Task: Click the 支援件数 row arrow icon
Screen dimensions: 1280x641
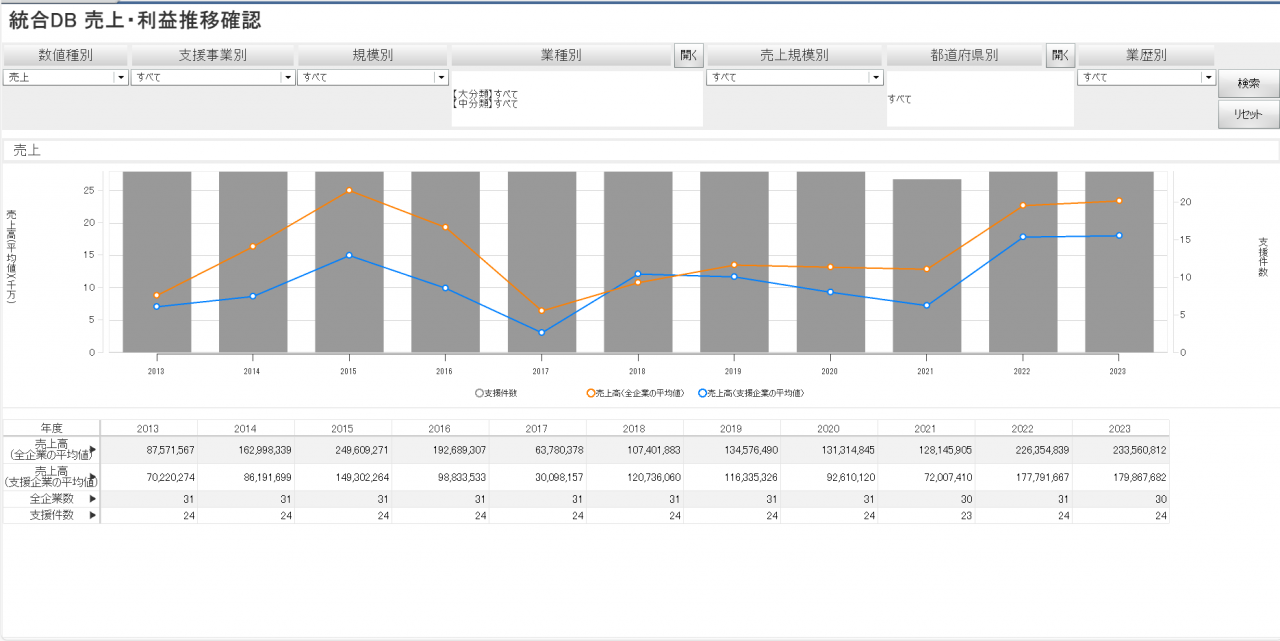Action: (x=94, y=515)
